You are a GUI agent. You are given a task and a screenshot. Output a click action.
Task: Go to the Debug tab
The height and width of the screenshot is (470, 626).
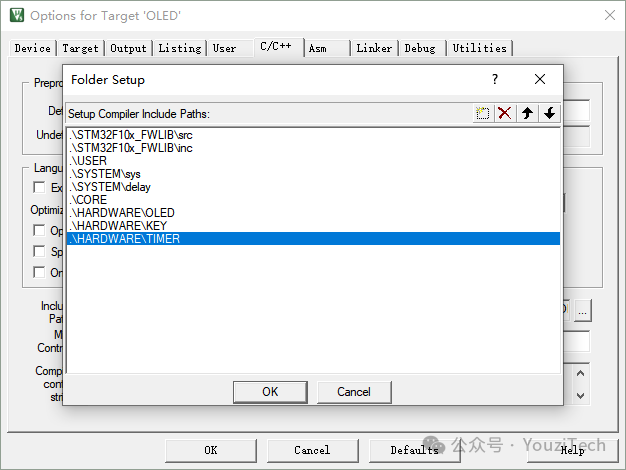point(420,48)
